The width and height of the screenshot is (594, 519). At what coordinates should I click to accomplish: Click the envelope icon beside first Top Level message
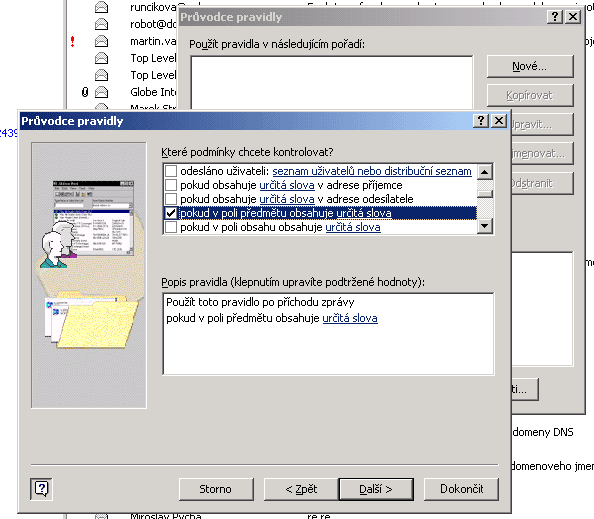(x=101, y=58)
